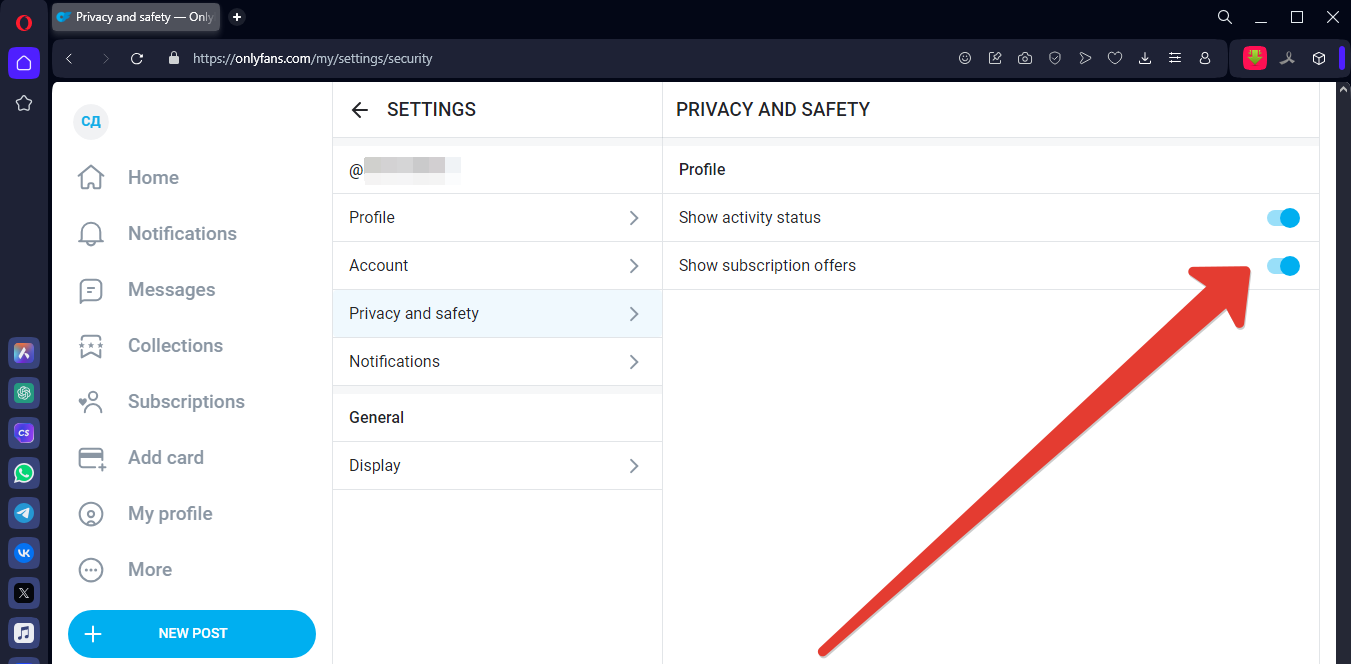The height and width of the screenshot is (664, 1351).
Task: Click the NEW POST button
Action: pos(192,633)
